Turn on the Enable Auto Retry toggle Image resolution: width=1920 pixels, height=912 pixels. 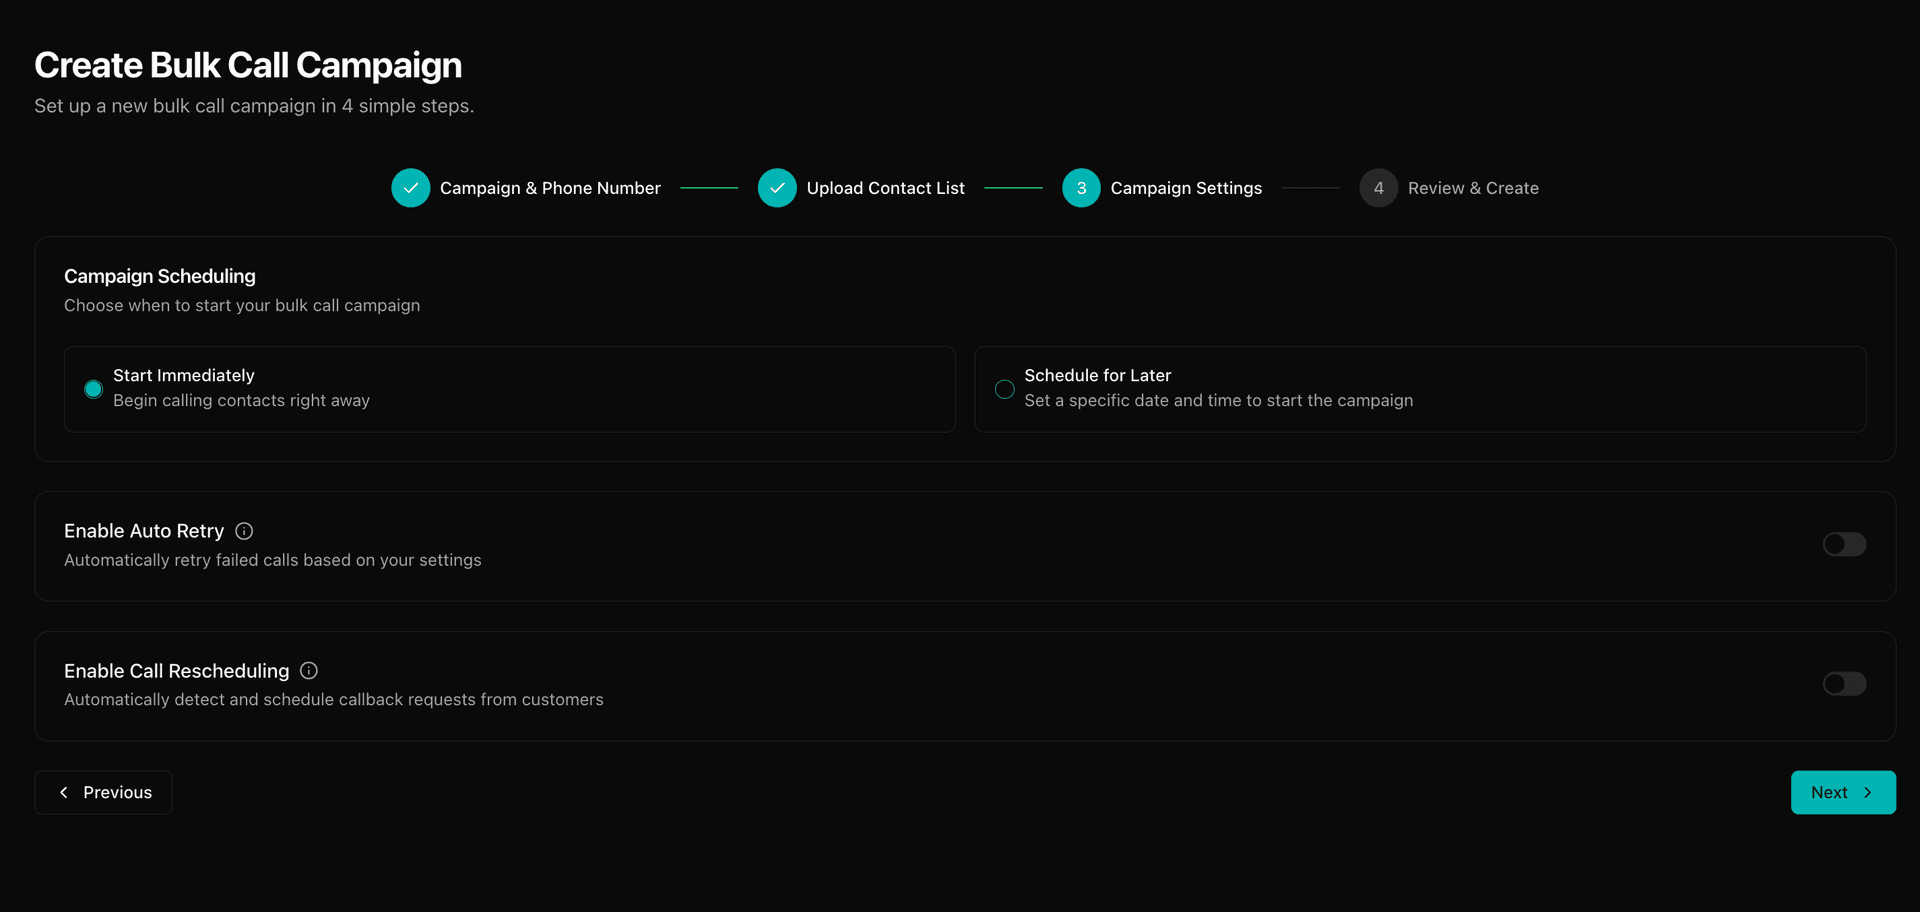coord(1844,544)
